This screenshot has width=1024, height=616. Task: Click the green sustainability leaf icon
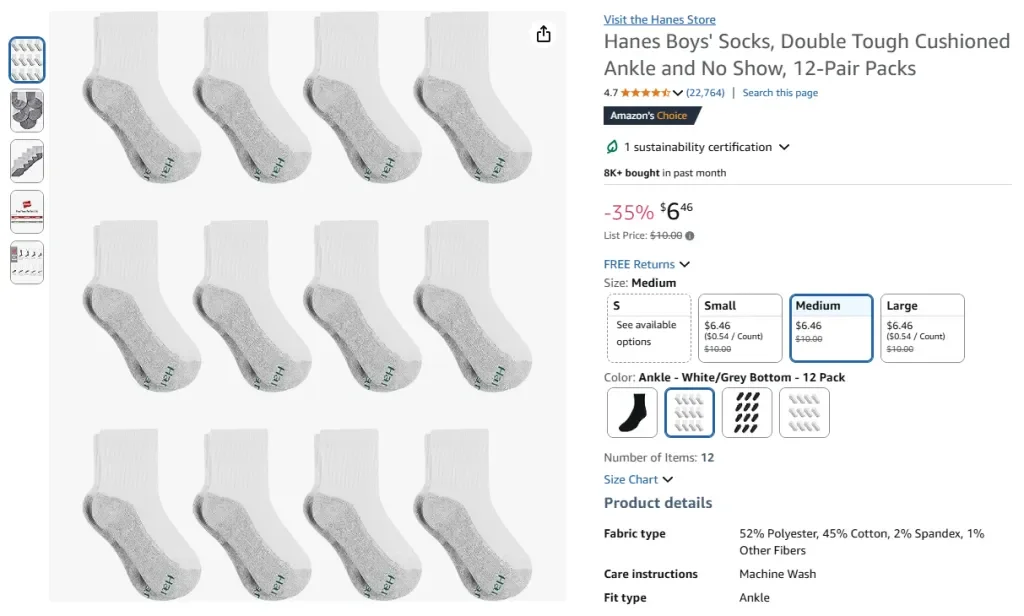point(611,147)
